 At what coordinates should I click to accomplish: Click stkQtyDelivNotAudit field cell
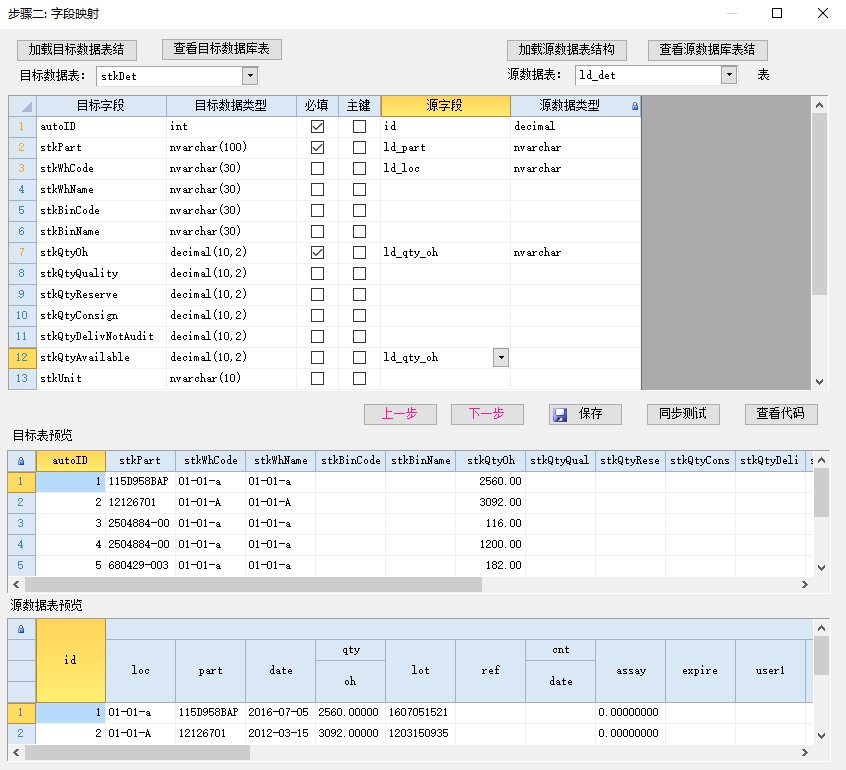tap(101, 337)
